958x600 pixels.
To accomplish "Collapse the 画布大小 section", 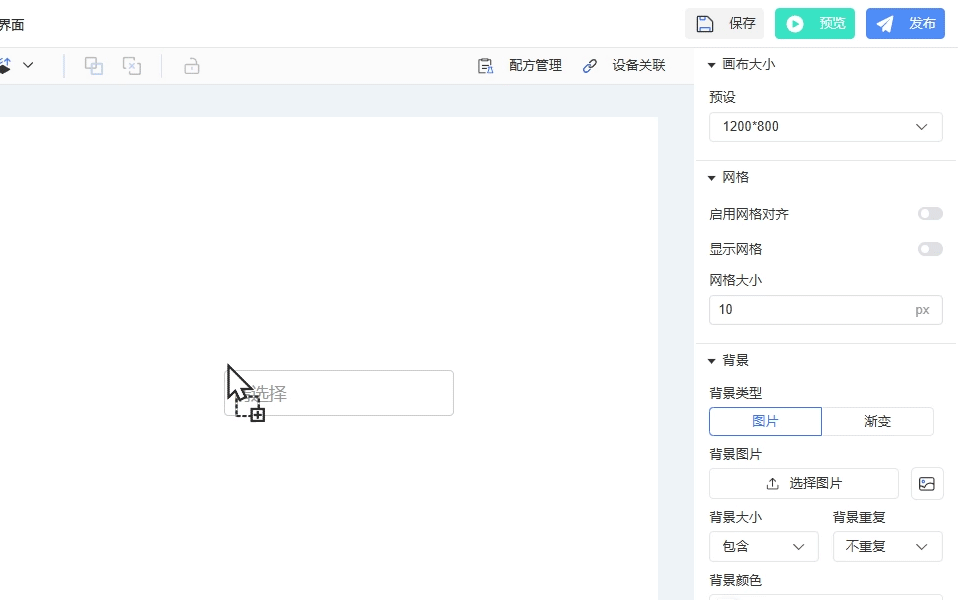I will tap(712, 65).
